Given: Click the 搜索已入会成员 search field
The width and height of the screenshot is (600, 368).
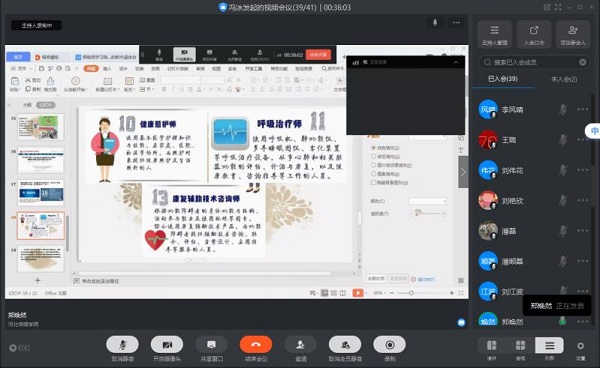Looking at the screenshot, I should click(x=534, y=62).
